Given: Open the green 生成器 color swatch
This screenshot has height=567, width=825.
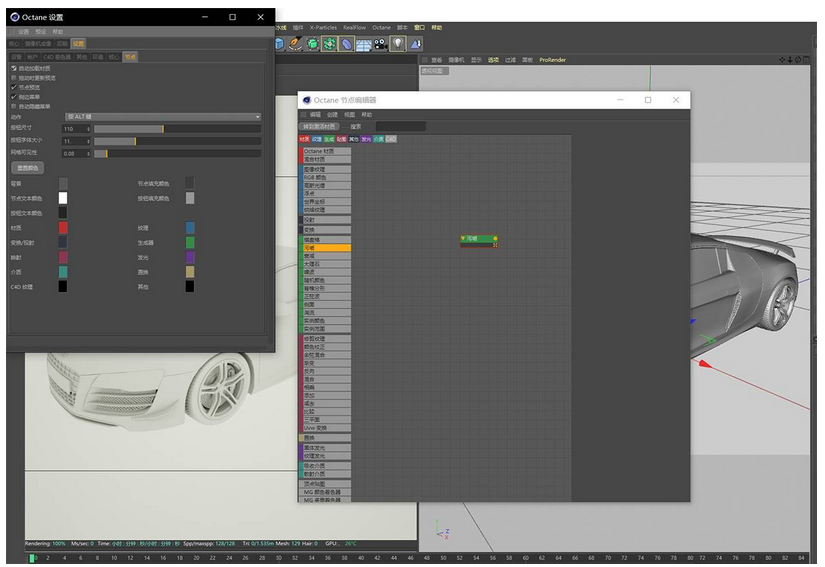Looking at the screenshot, I should [x=190, y=242].
